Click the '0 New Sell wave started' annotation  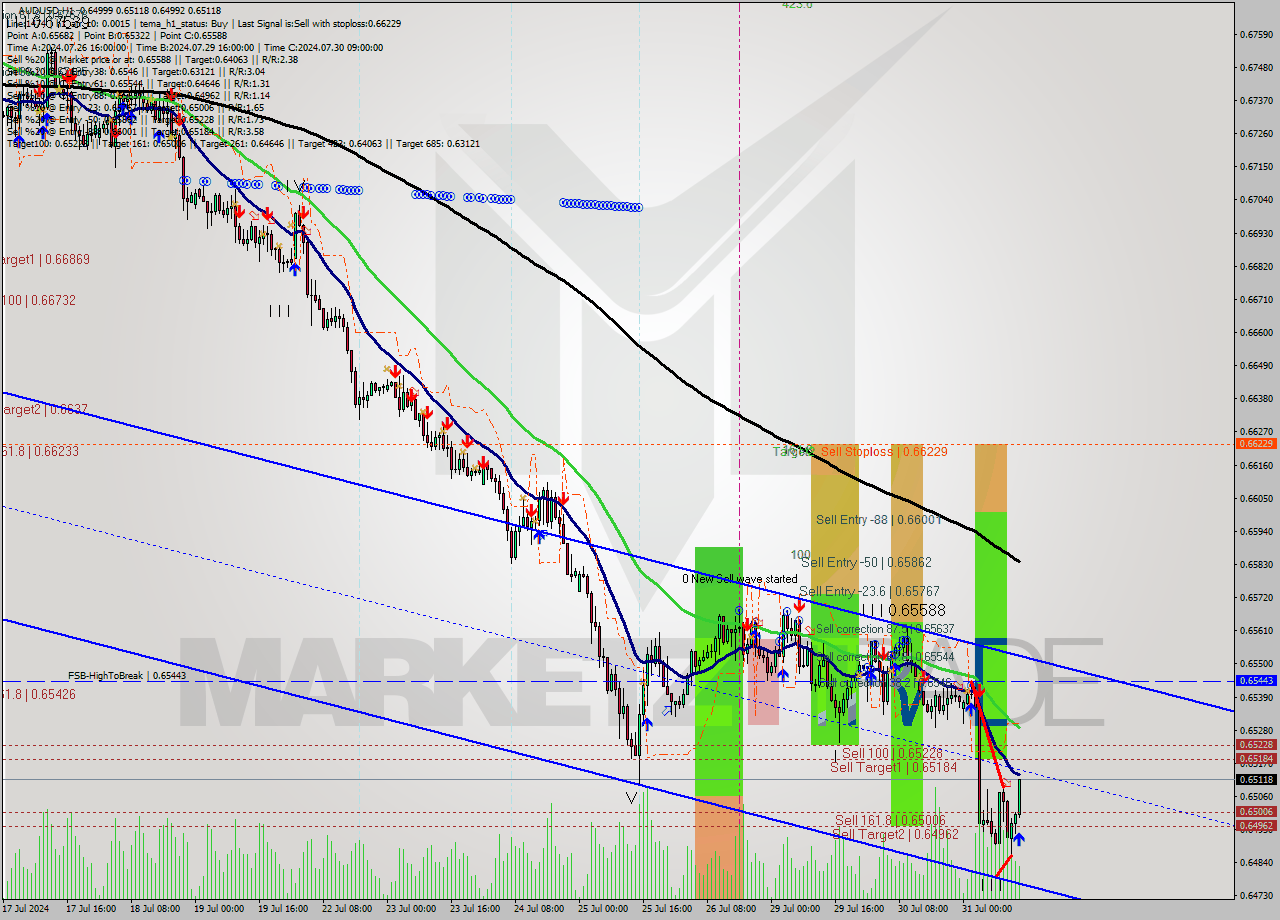[740, 579]
